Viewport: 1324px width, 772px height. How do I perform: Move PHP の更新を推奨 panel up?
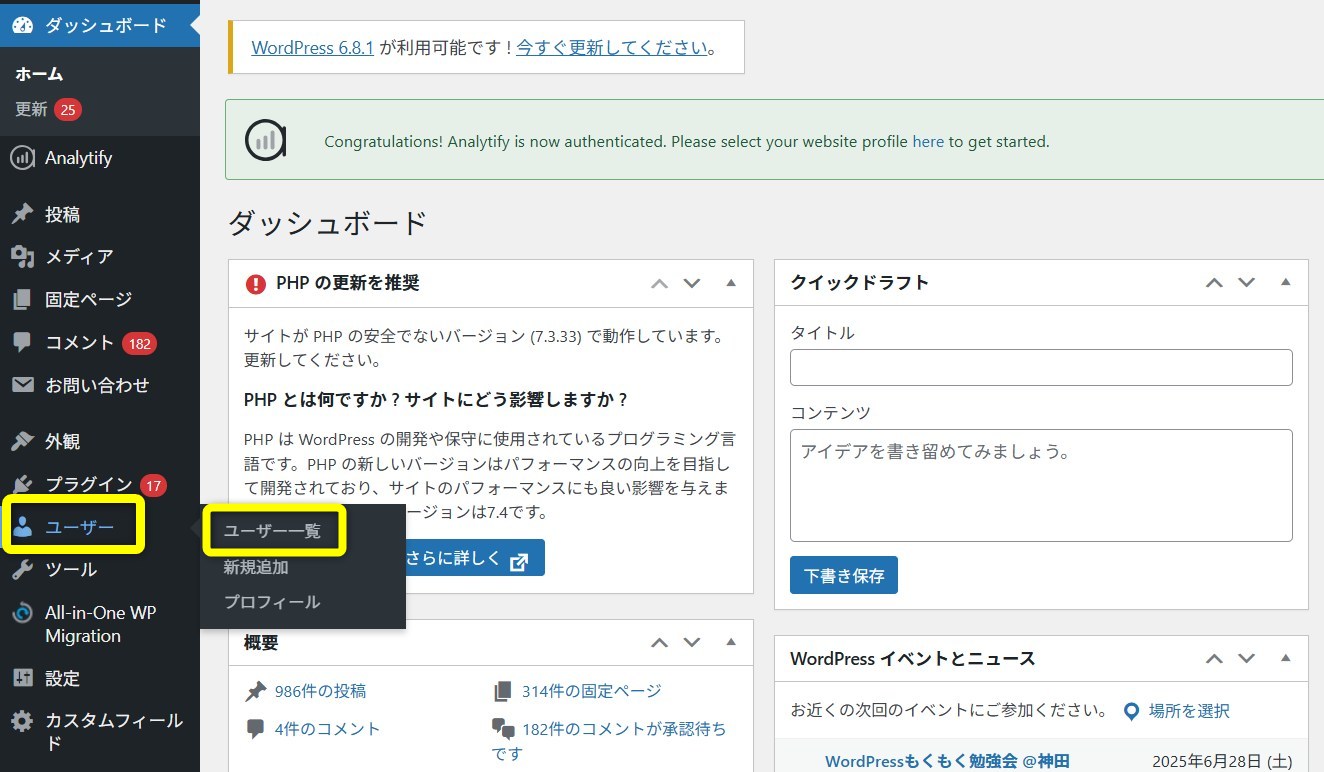click(x=659, y=283)
